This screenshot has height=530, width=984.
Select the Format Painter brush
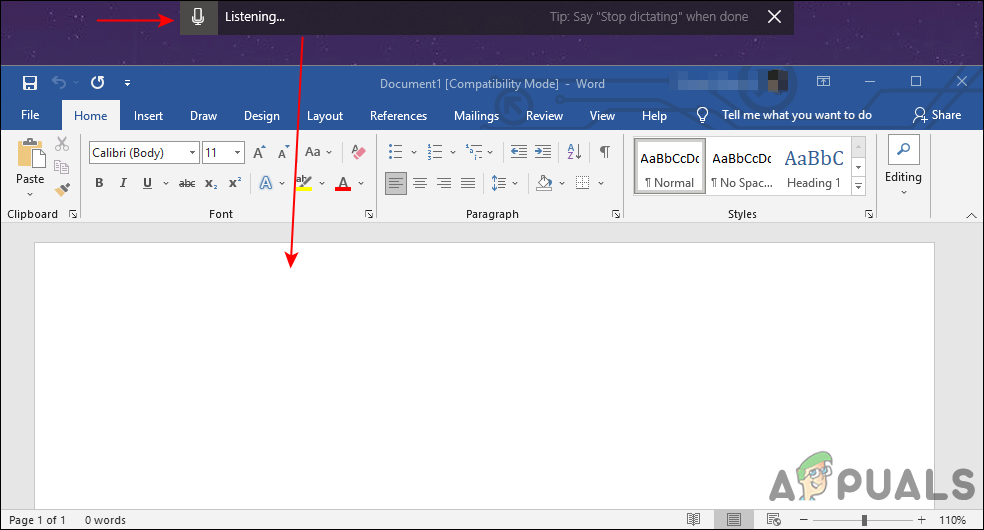pyautogui.click(x=62, y=189)
